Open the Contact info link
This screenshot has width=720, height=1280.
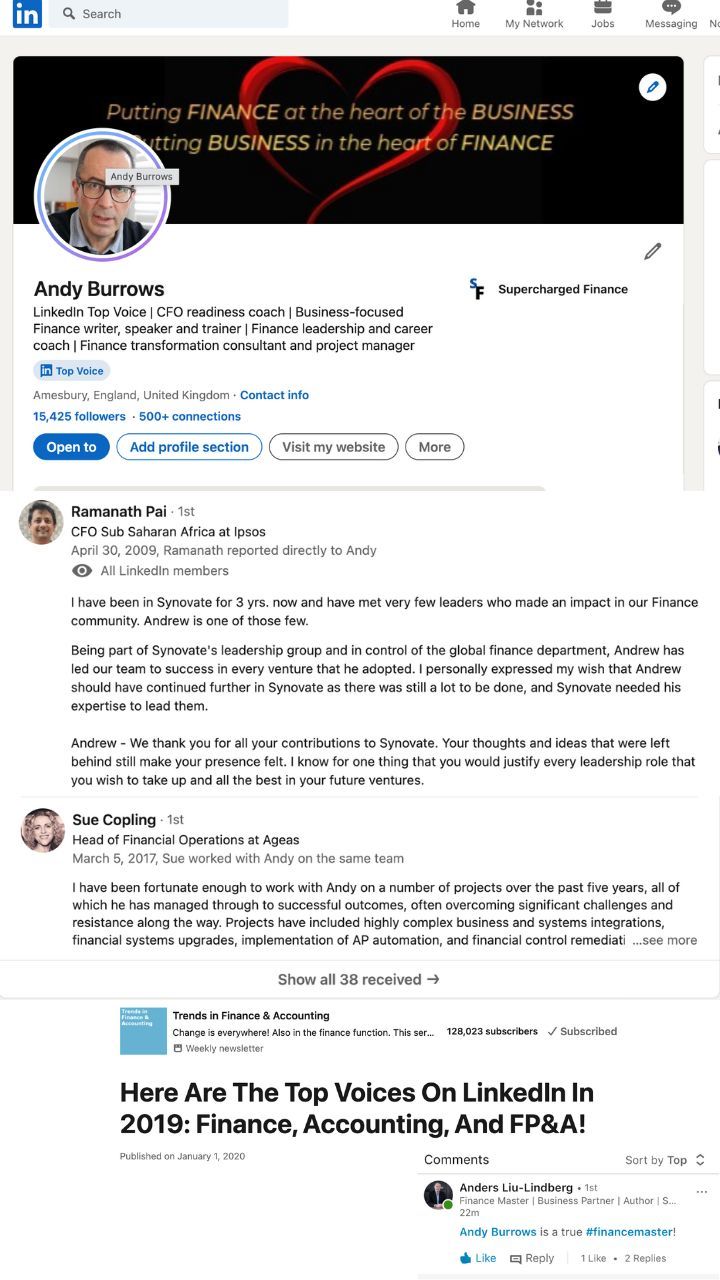click(274, 395)
